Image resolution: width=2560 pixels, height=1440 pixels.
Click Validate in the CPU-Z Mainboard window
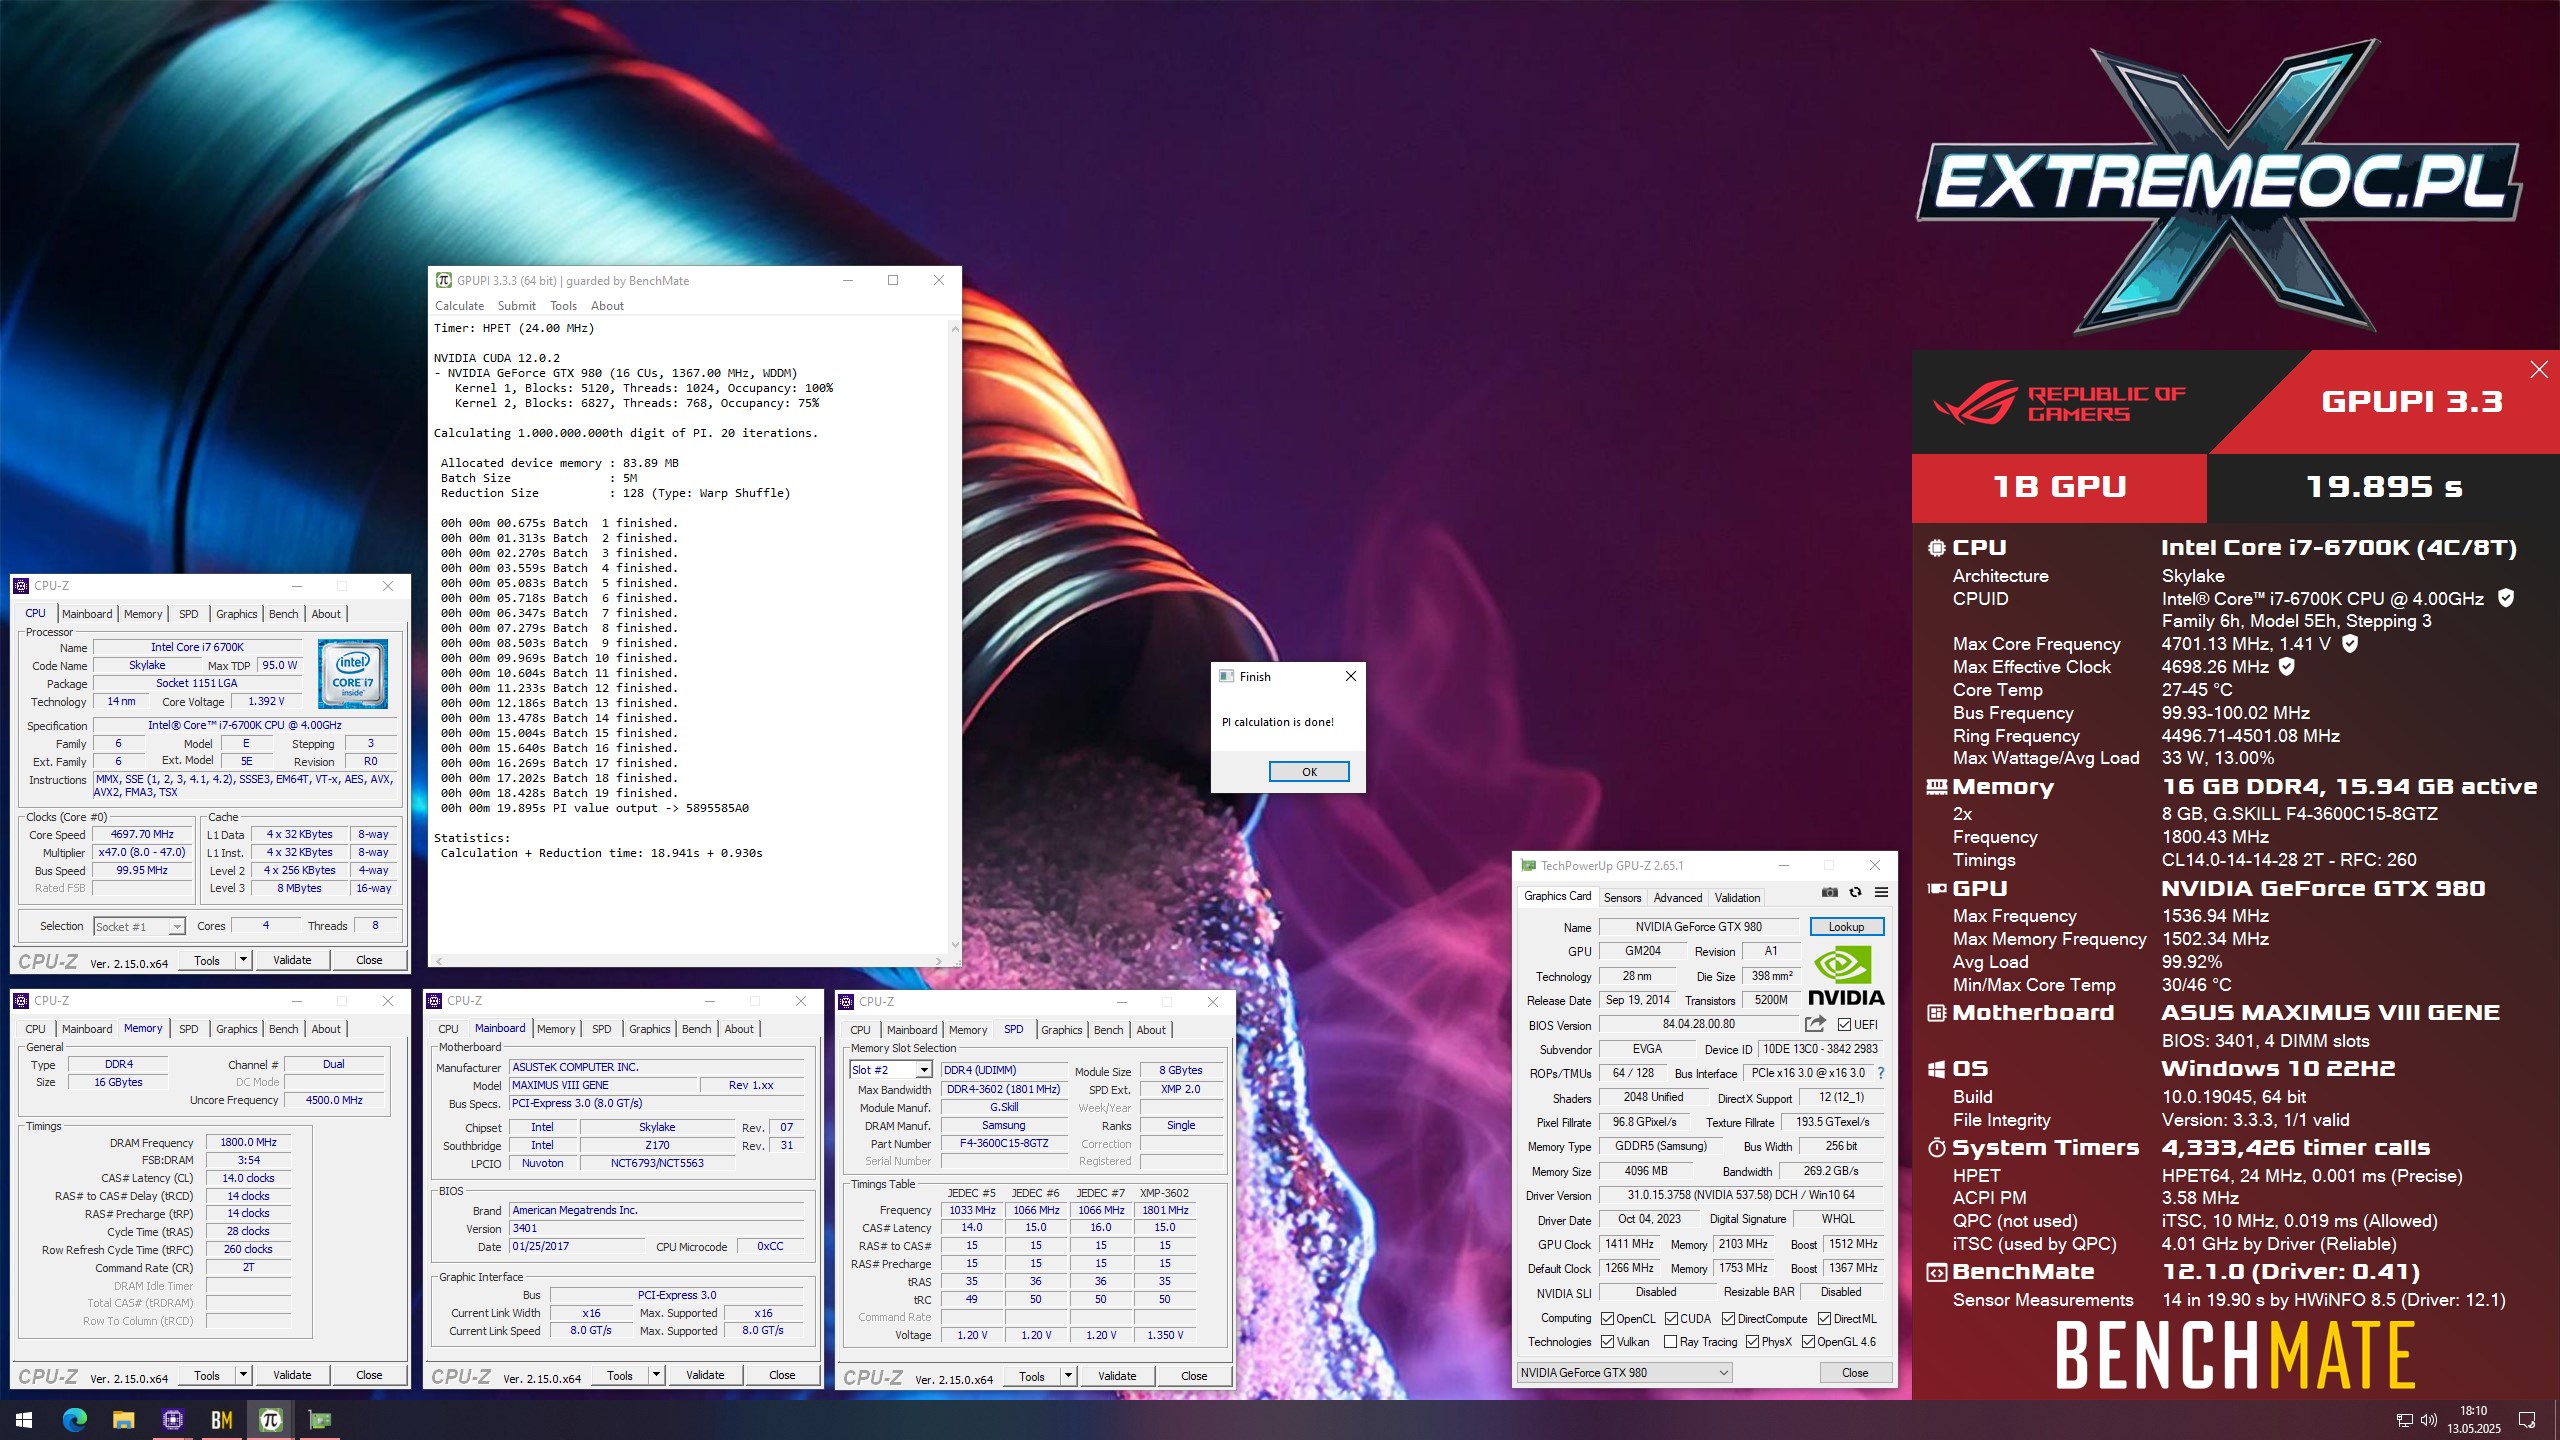(705, 1376)
